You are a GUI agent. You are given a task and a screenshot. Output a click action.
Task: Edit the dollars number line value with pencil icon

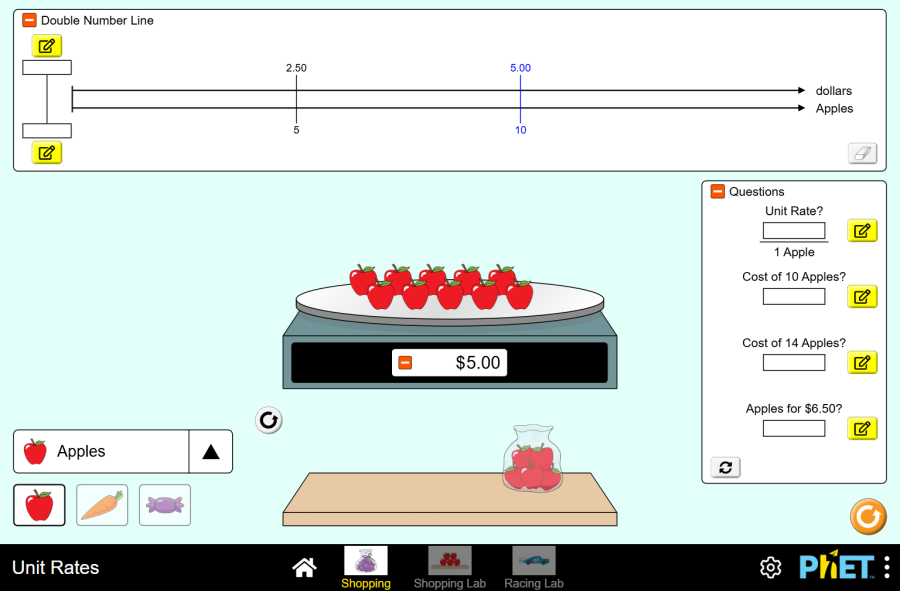coord(46,45)
